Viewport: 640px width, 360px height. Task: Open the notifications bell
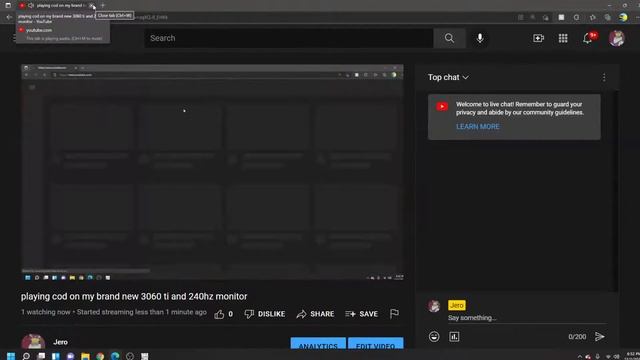588,38
